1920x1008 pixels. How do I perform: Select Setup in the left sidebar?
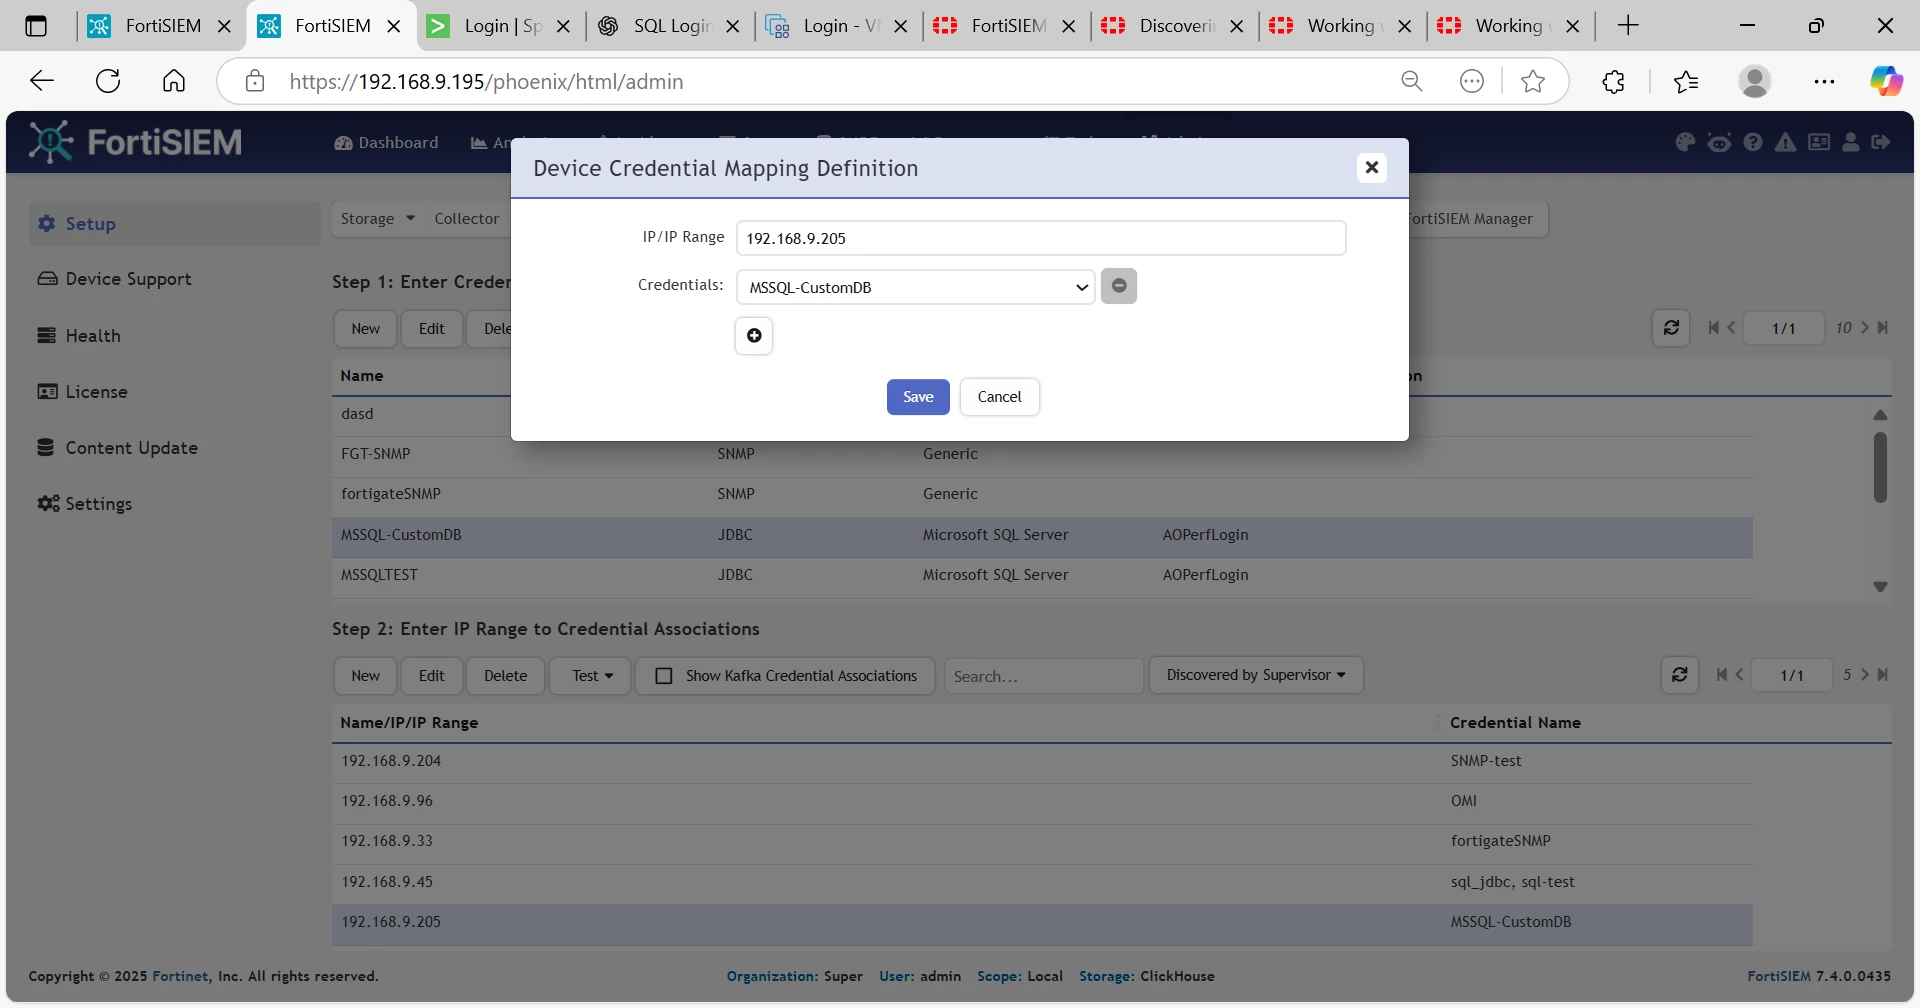pos(175,224)
